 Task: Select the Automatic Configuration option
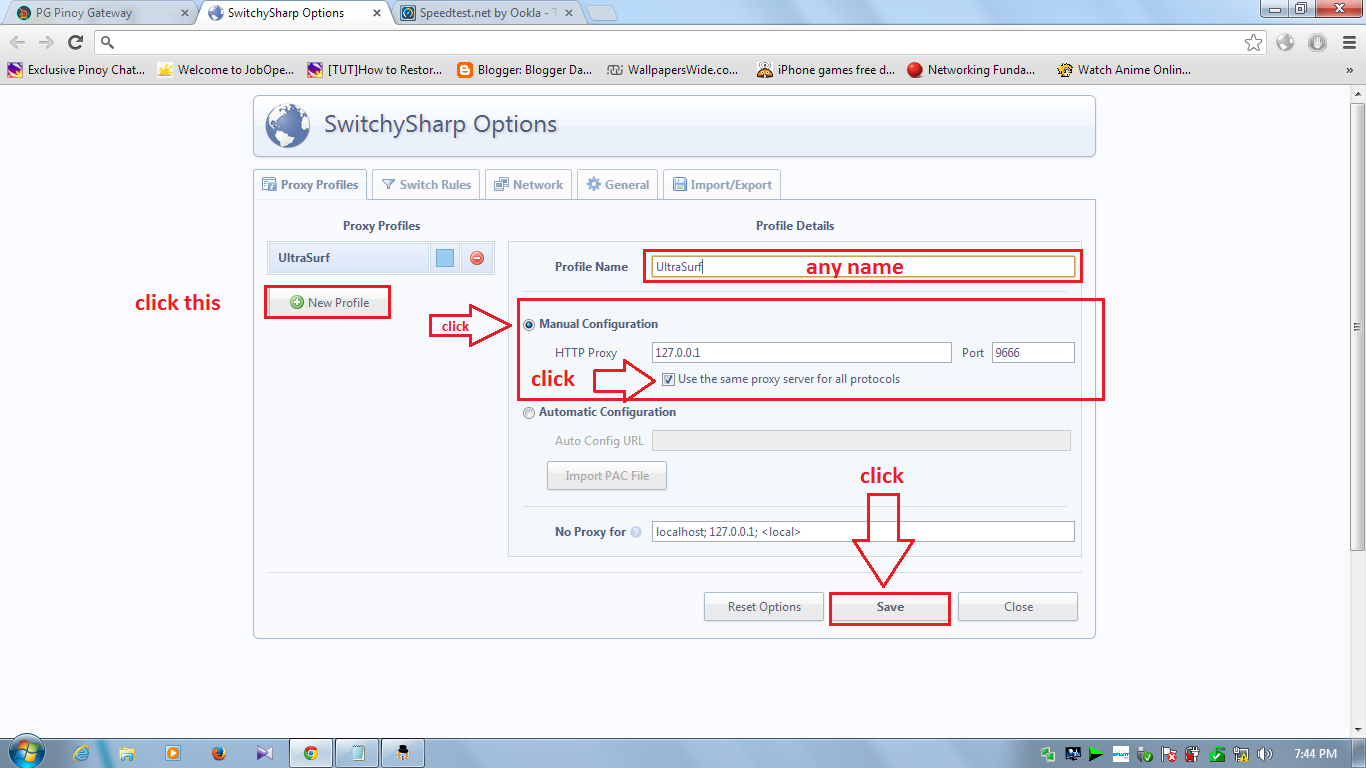coord(528,412)
